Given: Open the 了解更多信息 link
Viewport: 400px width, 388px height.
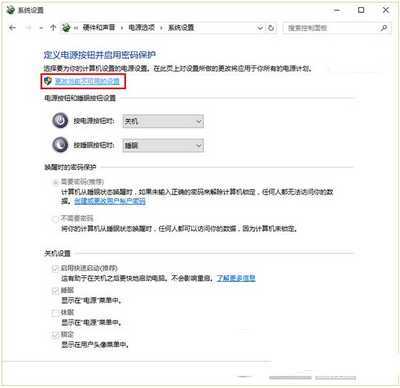Looking at the screenshot, I should [236, 278].
